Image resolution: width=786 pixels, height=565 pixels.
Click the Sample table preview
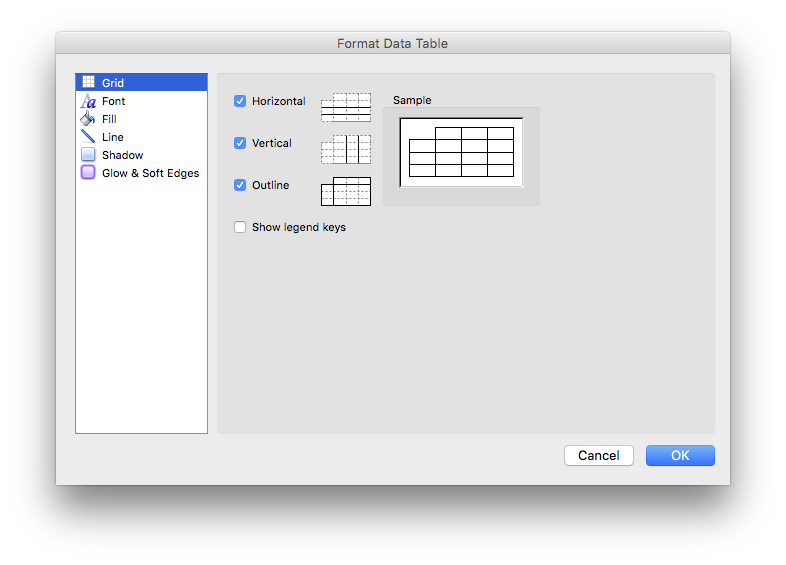[461, 152]
